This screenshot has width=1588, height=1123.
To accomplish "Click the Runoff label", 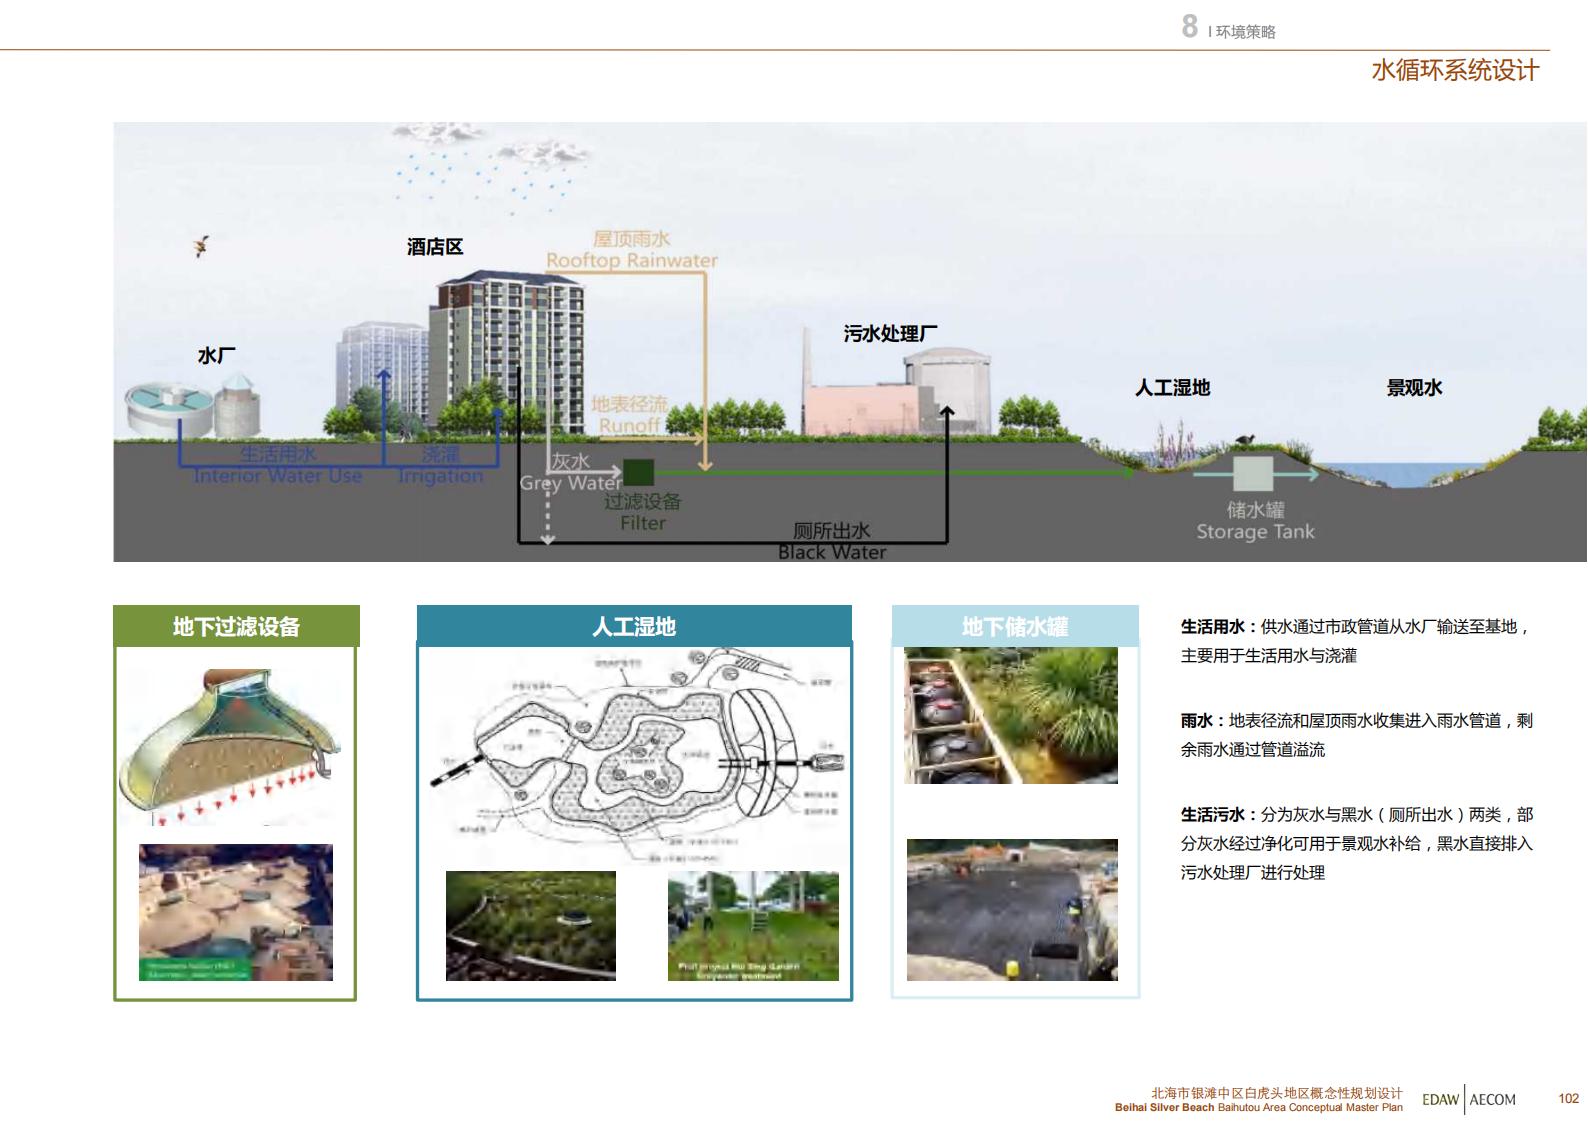I will click(629, 425).
